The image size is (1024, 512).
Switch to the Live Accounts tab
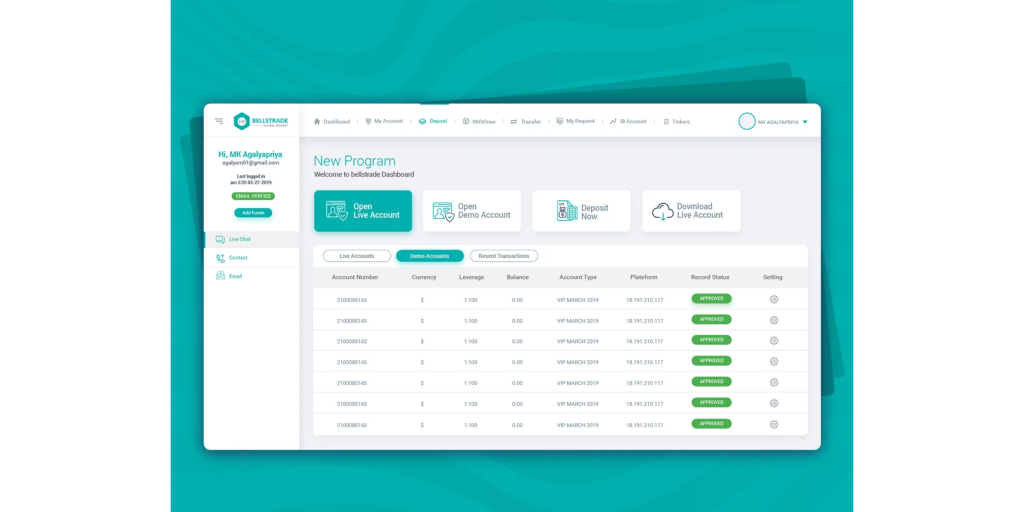pyautogui.click(x=357, y=256)
